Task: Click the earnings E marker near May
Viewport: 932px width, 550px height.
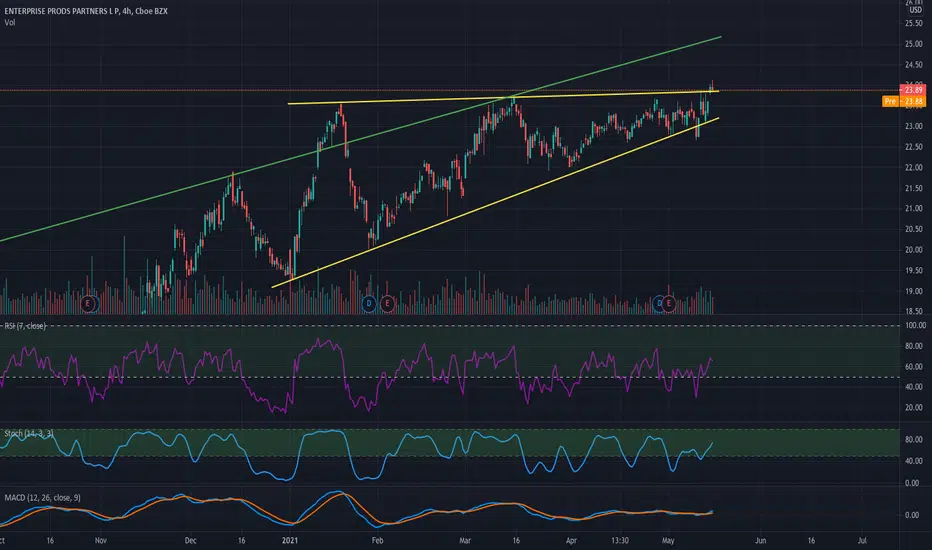Action: [669, 304]
